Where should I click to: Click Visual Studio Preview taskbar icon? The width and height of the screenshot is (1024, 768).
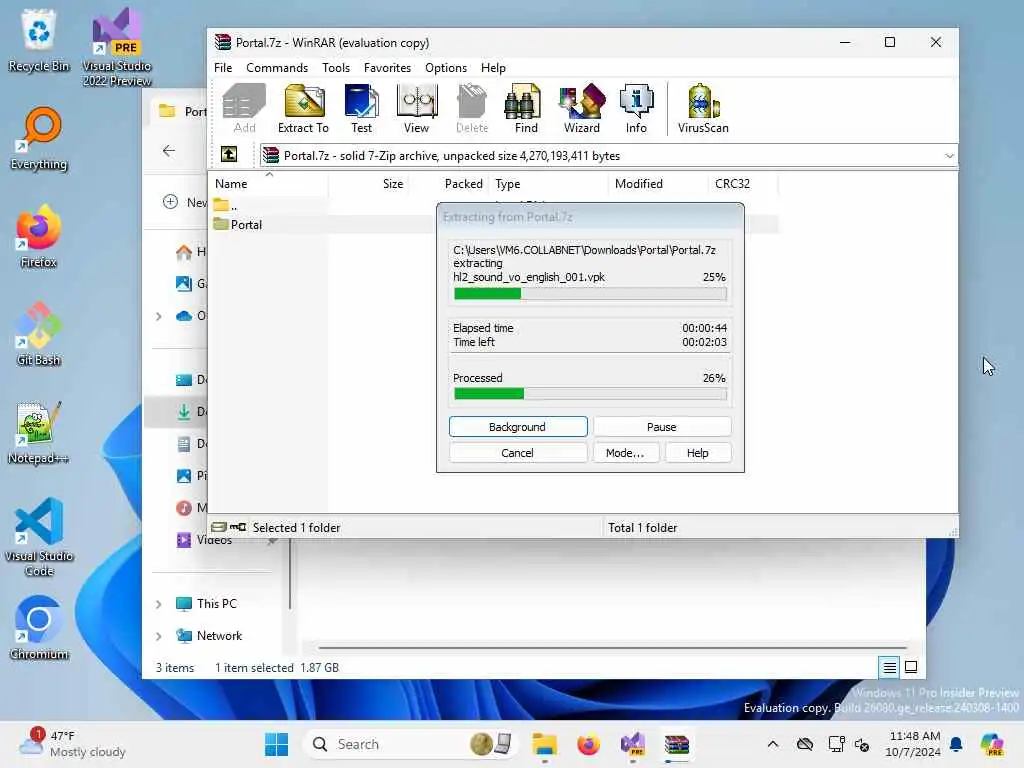(x=632, y=744)
